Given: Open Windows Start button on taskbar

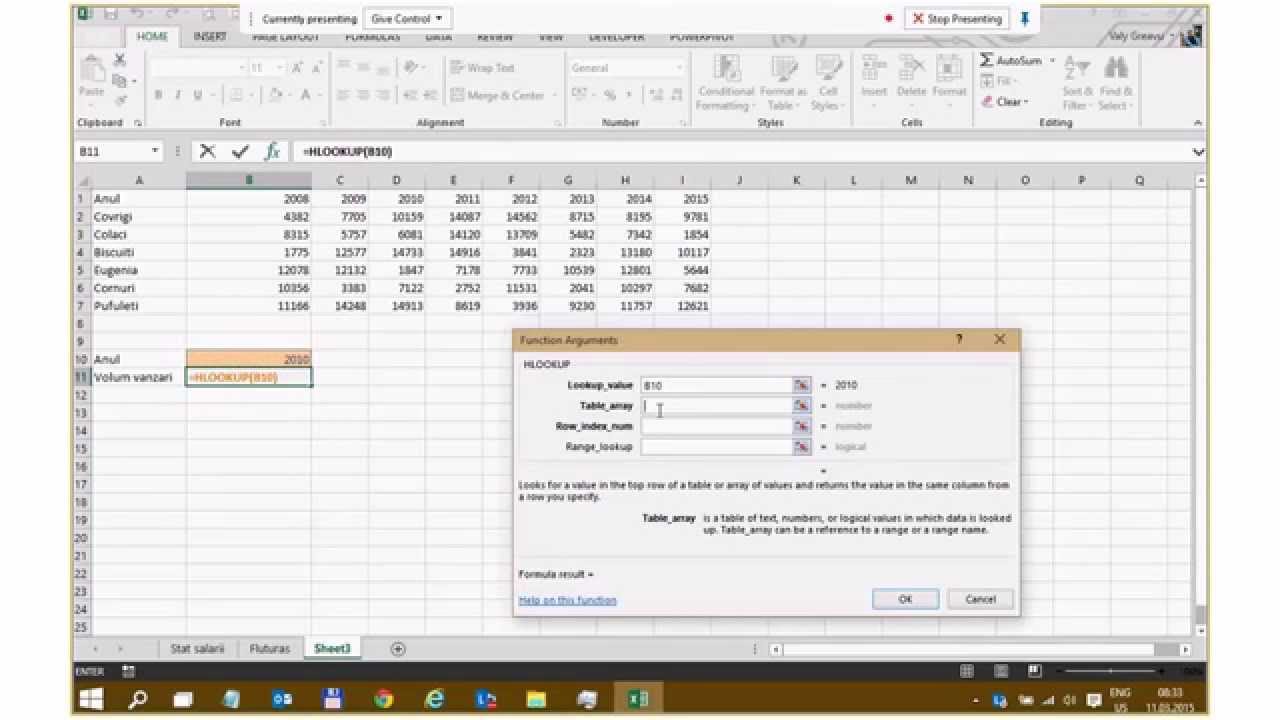Looking at the screenshot, I should [x=92, y=699].
